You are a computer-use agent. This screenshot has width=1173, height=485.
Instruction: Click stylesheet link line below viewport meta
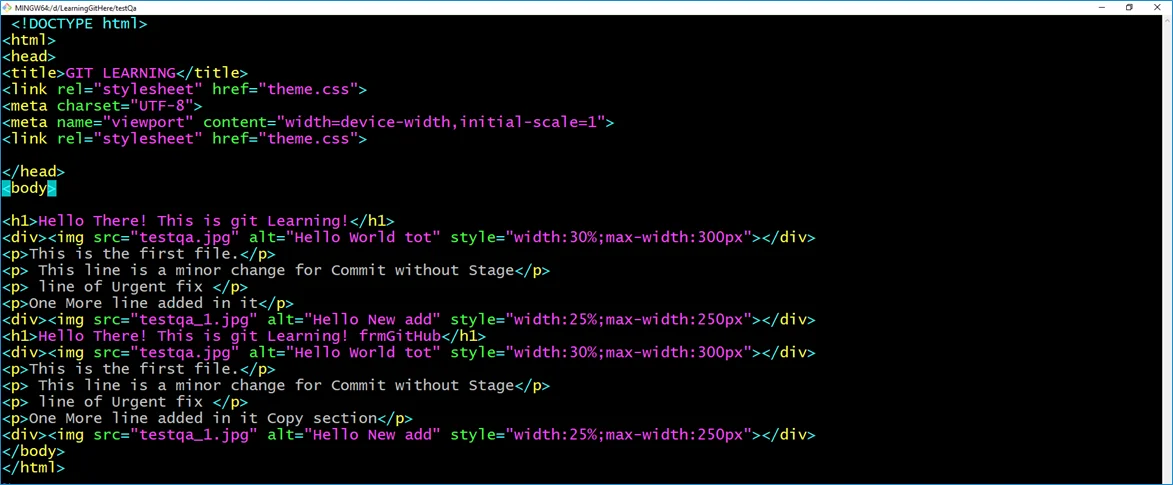click(x=184, y=139)
